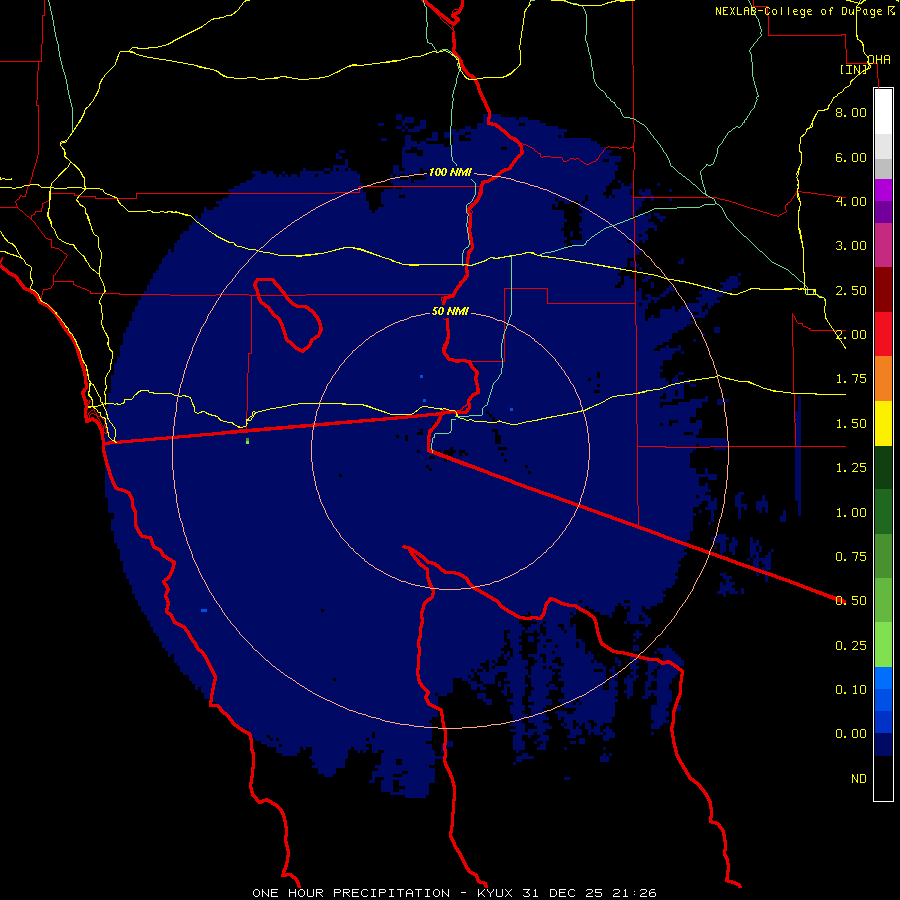This screenshot has width=900, height=900.
Task: Select the bright red swatch on the color scale
Action: coord(883,334)
